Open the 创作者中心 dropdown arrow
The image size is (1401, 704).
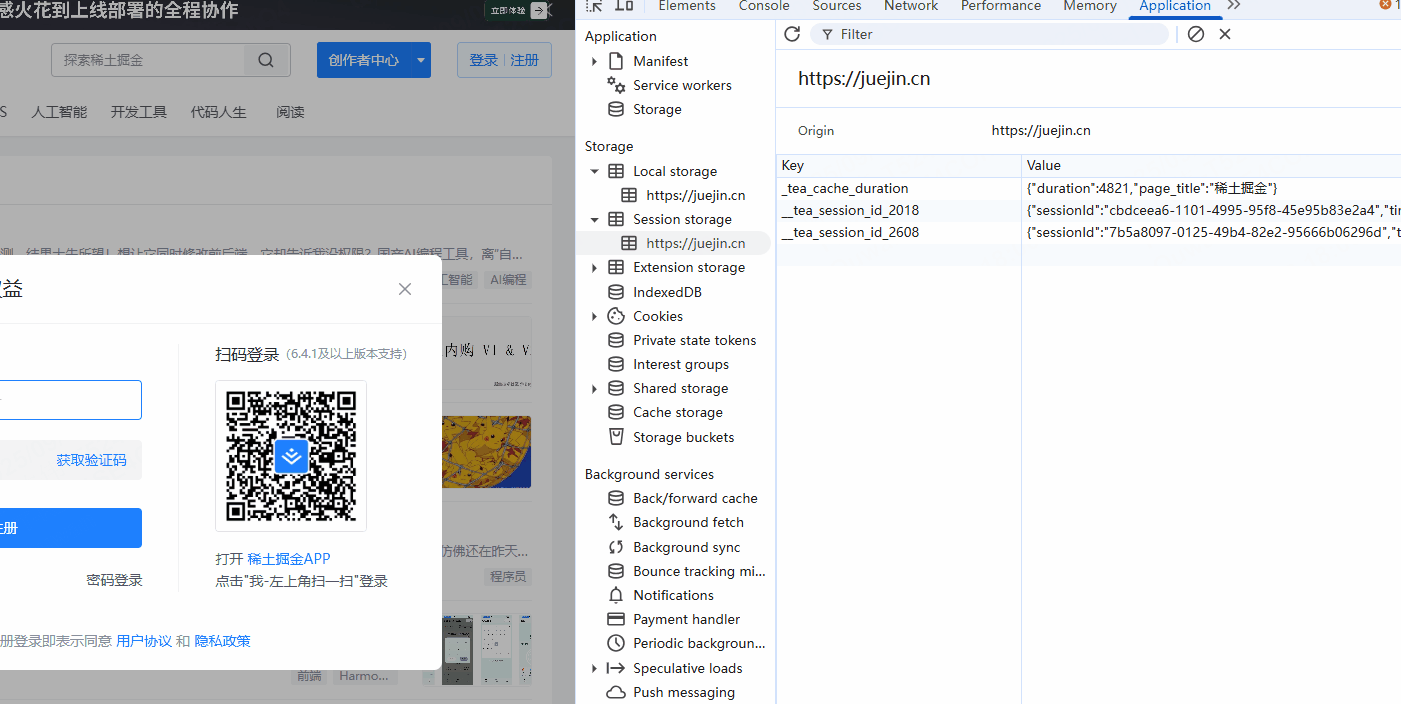tap(420, 59)
